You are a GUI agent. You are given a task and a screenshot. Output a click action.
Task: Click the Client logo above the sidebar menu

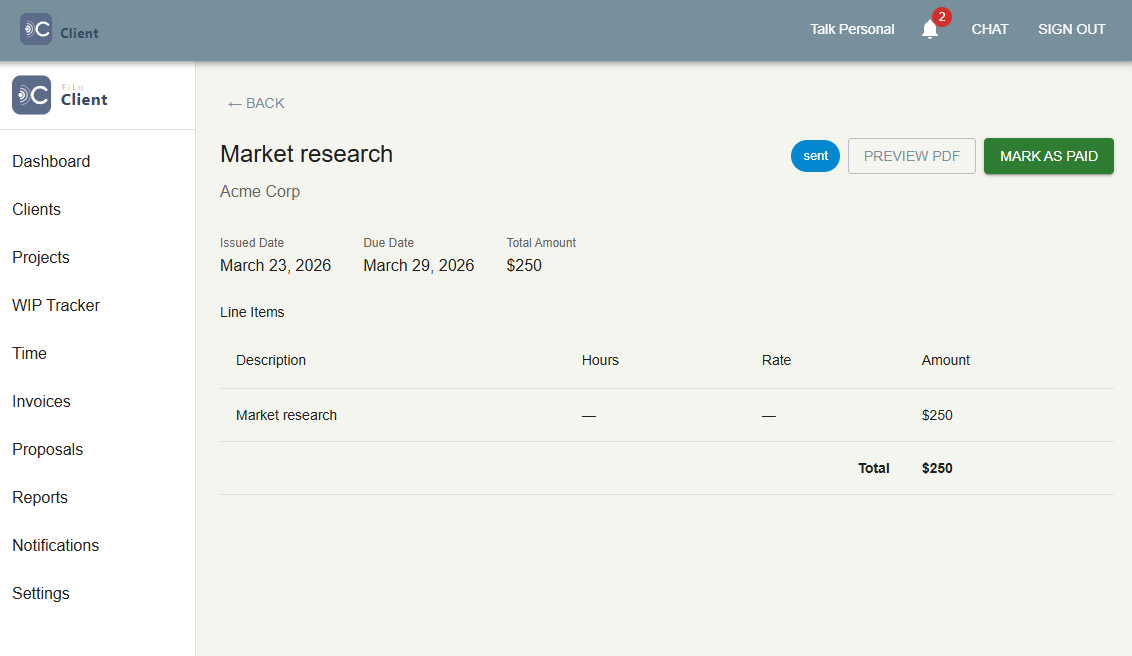click(58, 95)
